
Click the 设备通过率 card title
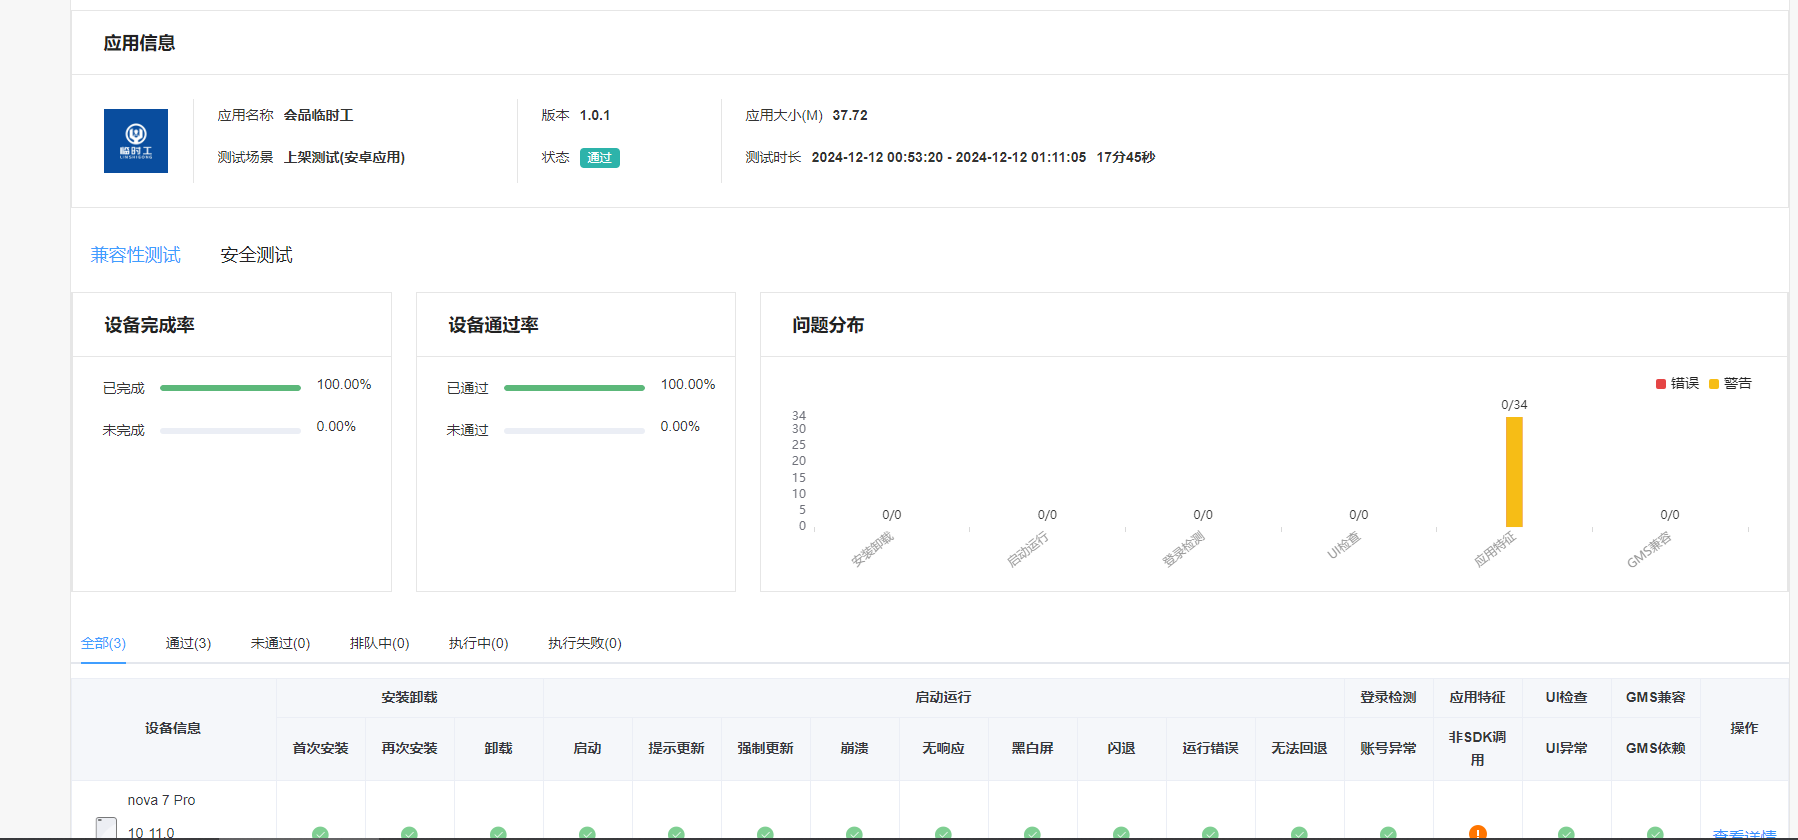pos(493,325)
